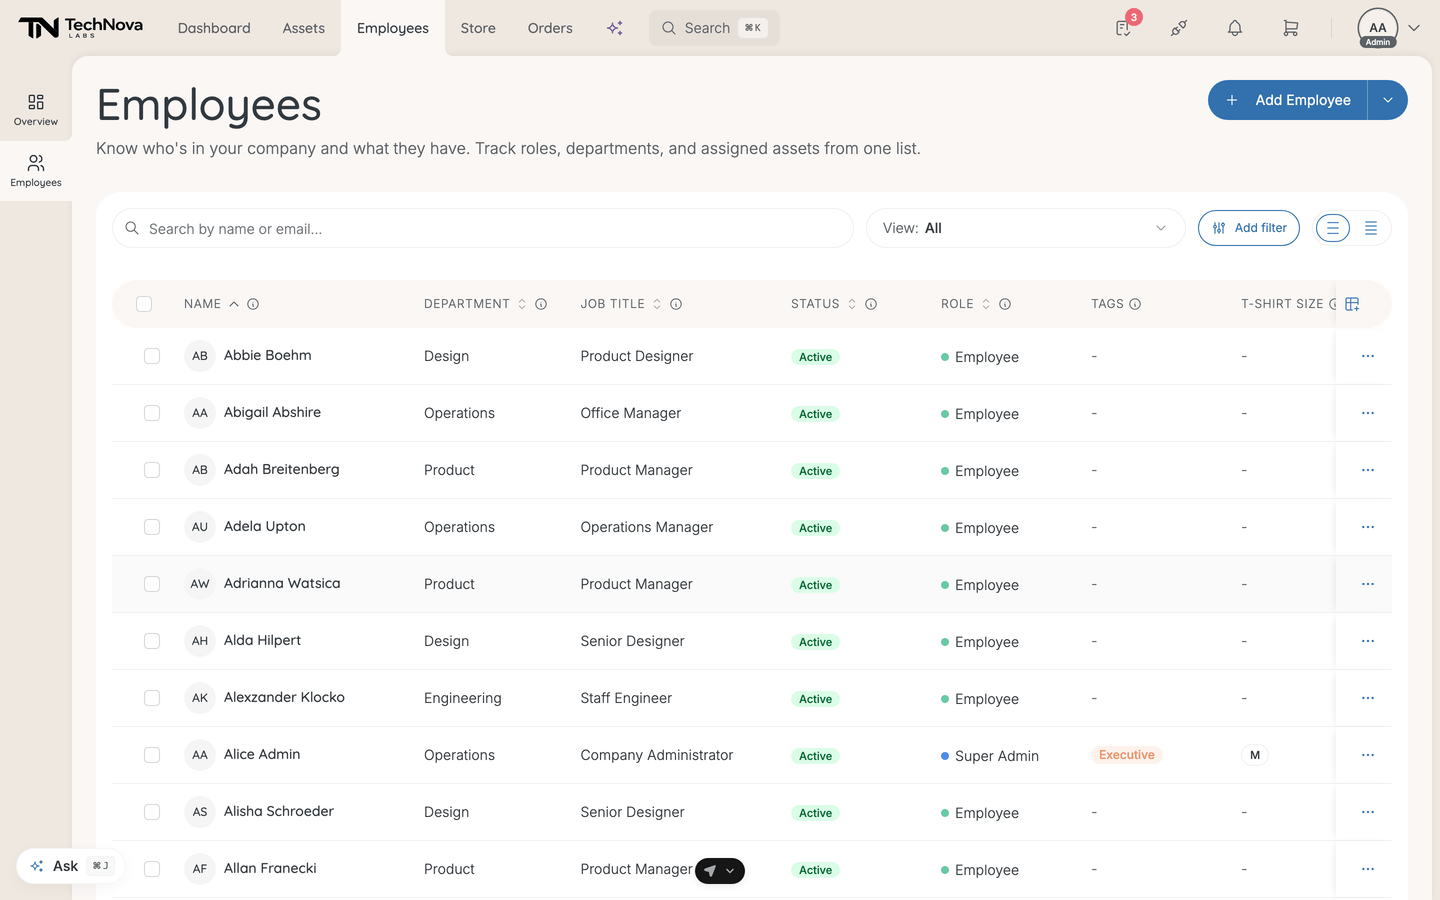Open the Ask assistant button
The width and height of the screenshot is (1440, 900).
click(x=69, y=866)
